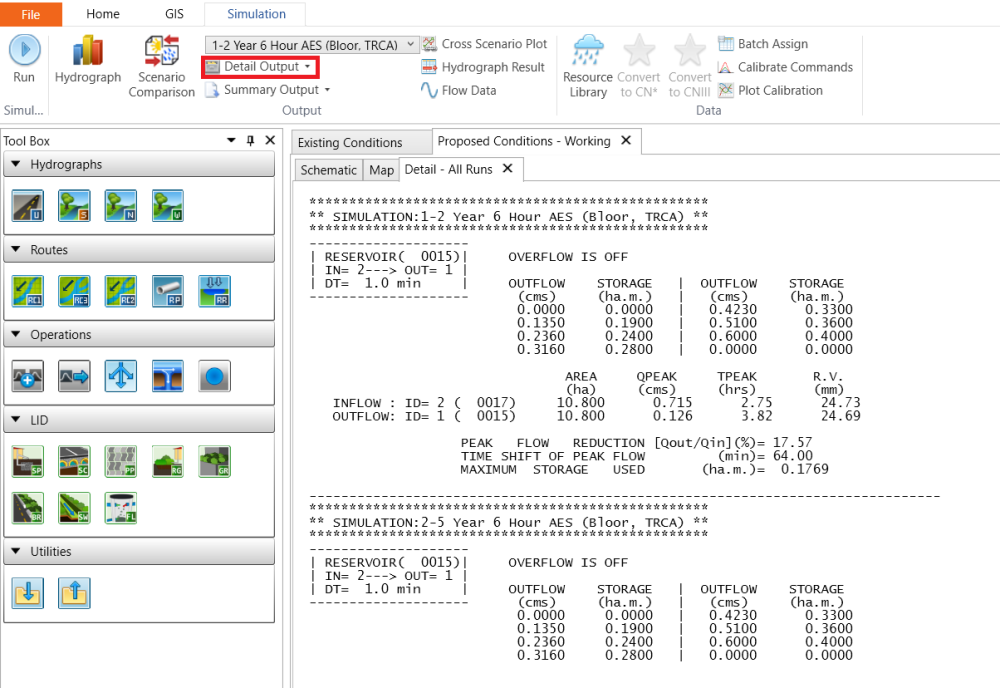
Task: Select the Simulation ribbon tab
Action: (x=256, y=14)
